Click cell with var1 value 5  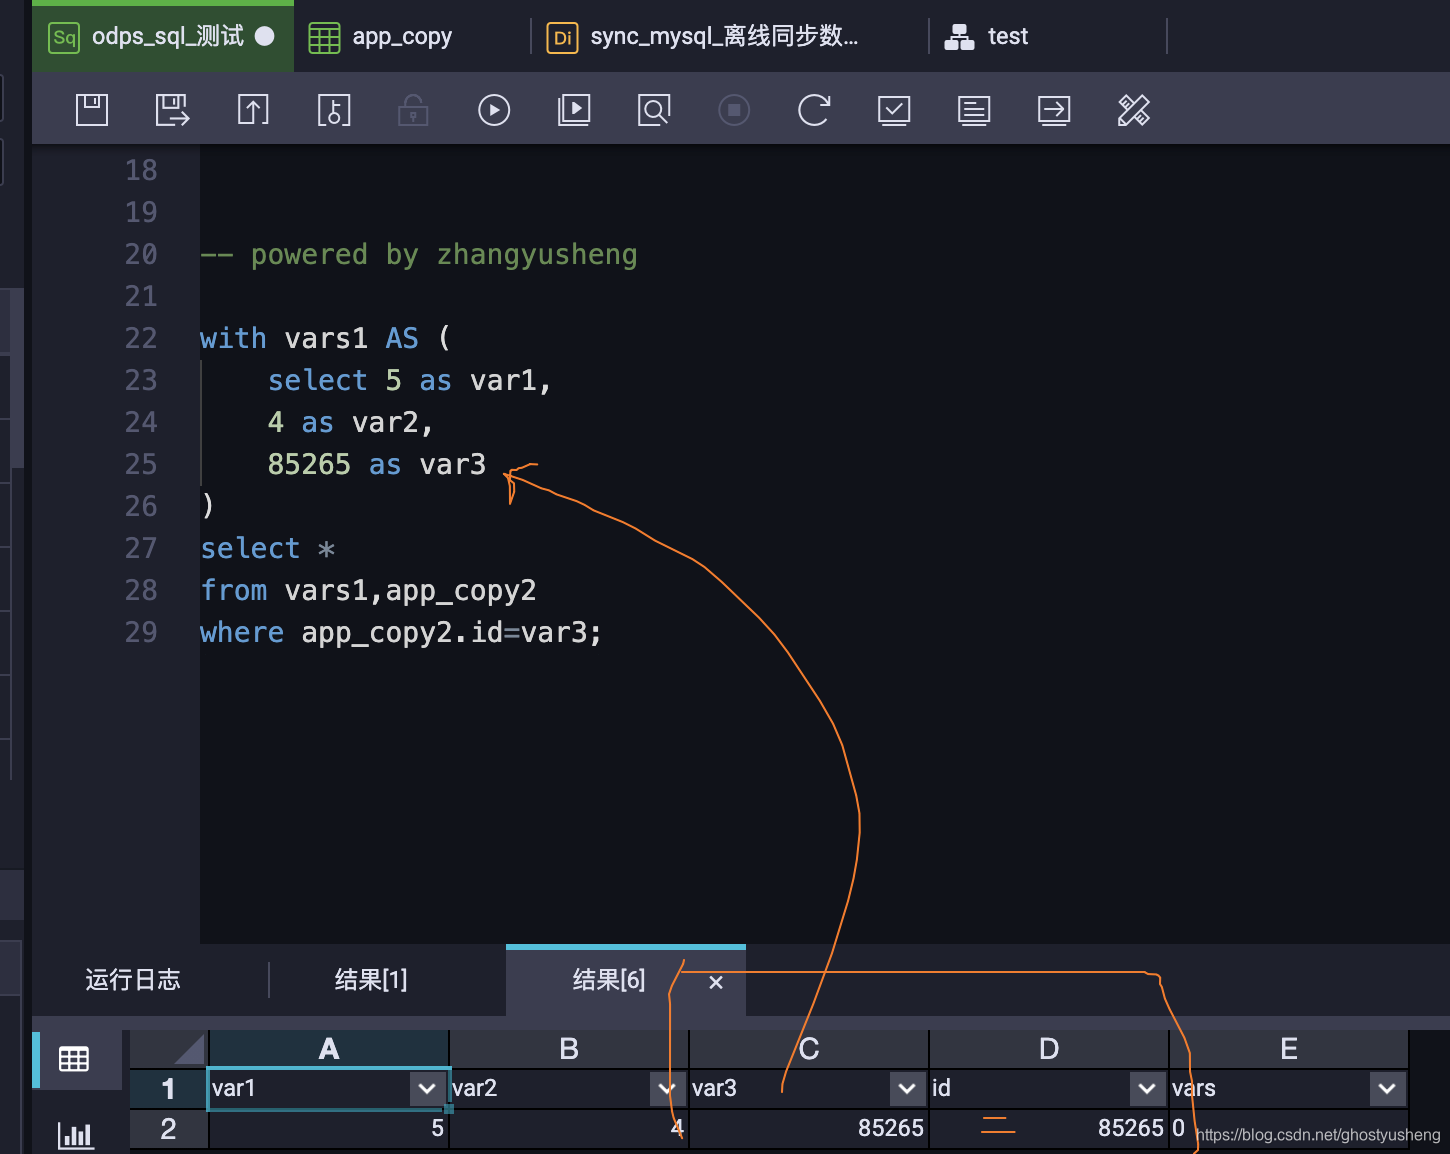329,1129
